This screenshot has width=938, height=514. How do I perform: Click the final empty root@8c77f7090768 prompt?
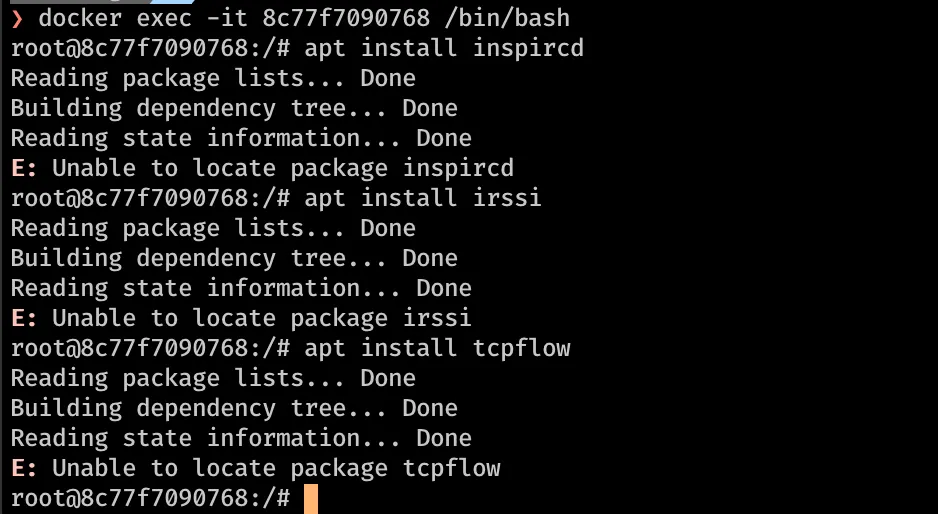click(x=150, y=498)
